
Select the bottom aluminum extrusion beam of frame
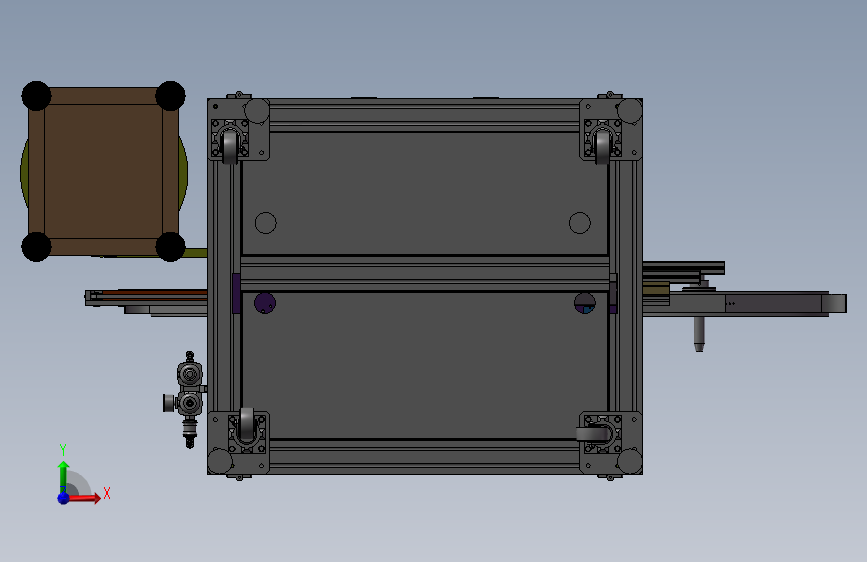pos(425,457)
